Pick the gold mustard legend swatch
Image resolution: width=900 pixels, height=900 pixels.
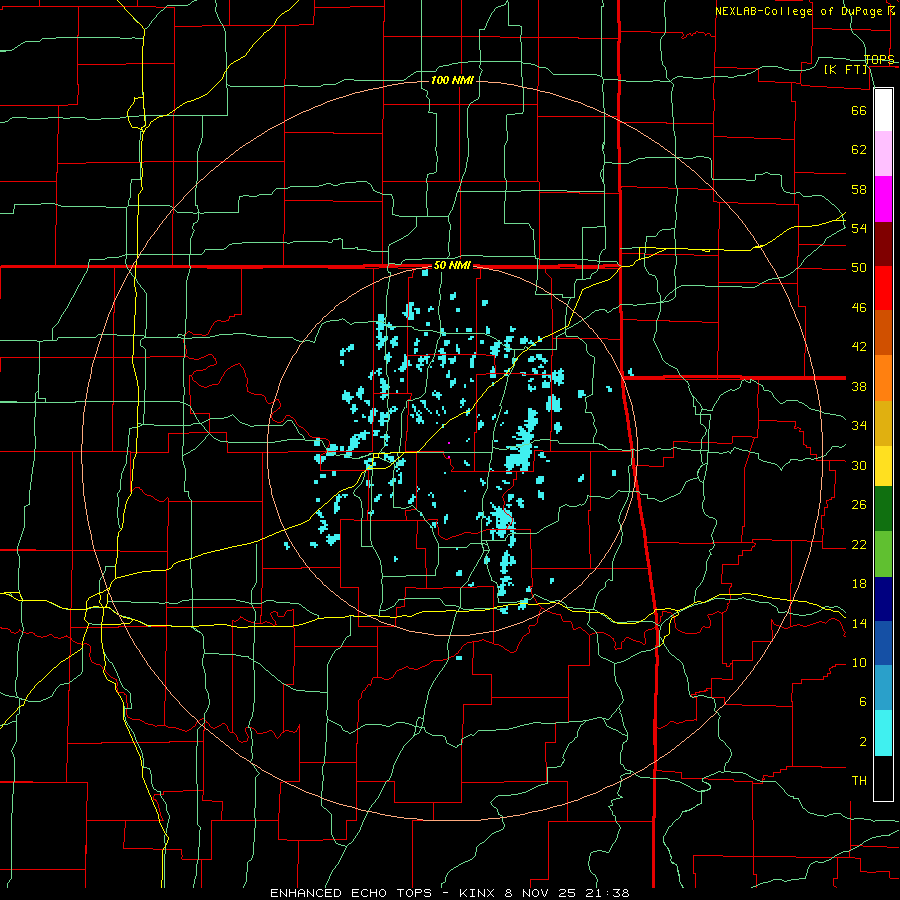883,423
